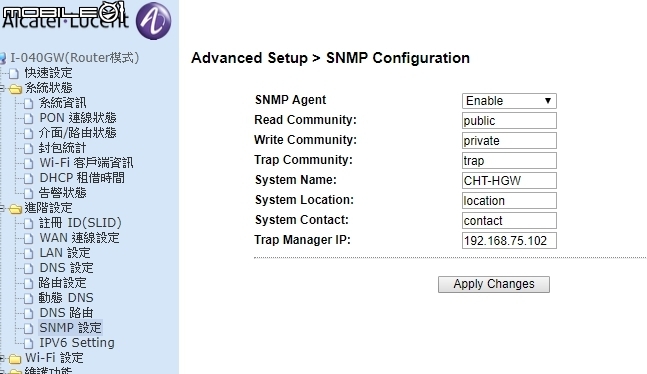The width and height of the screenshot is (647, 374).
Task: Open 介面/路由狀態 page
Action: [x=78, y=133]
